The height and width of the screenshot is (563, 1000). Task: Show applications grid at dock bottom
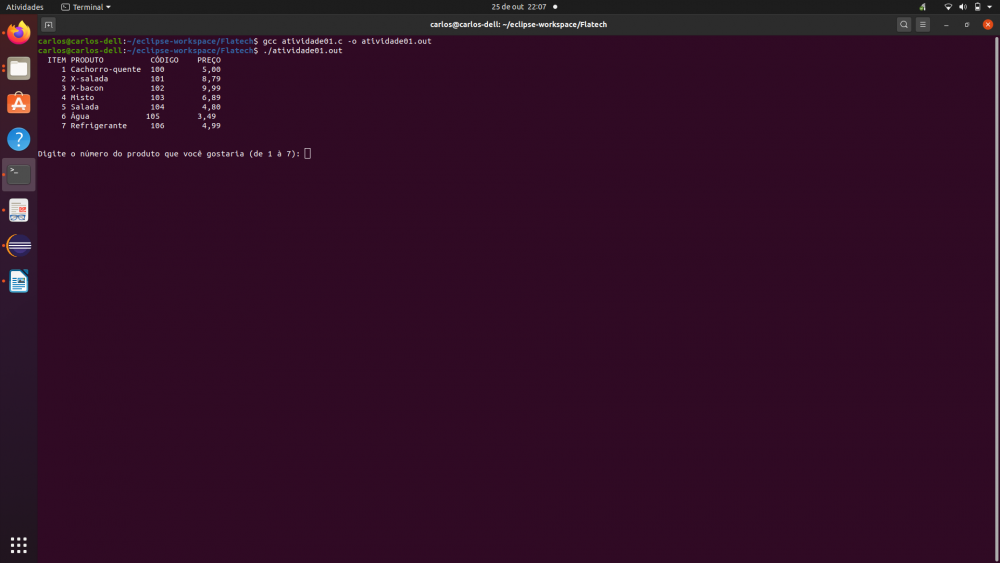19,545
